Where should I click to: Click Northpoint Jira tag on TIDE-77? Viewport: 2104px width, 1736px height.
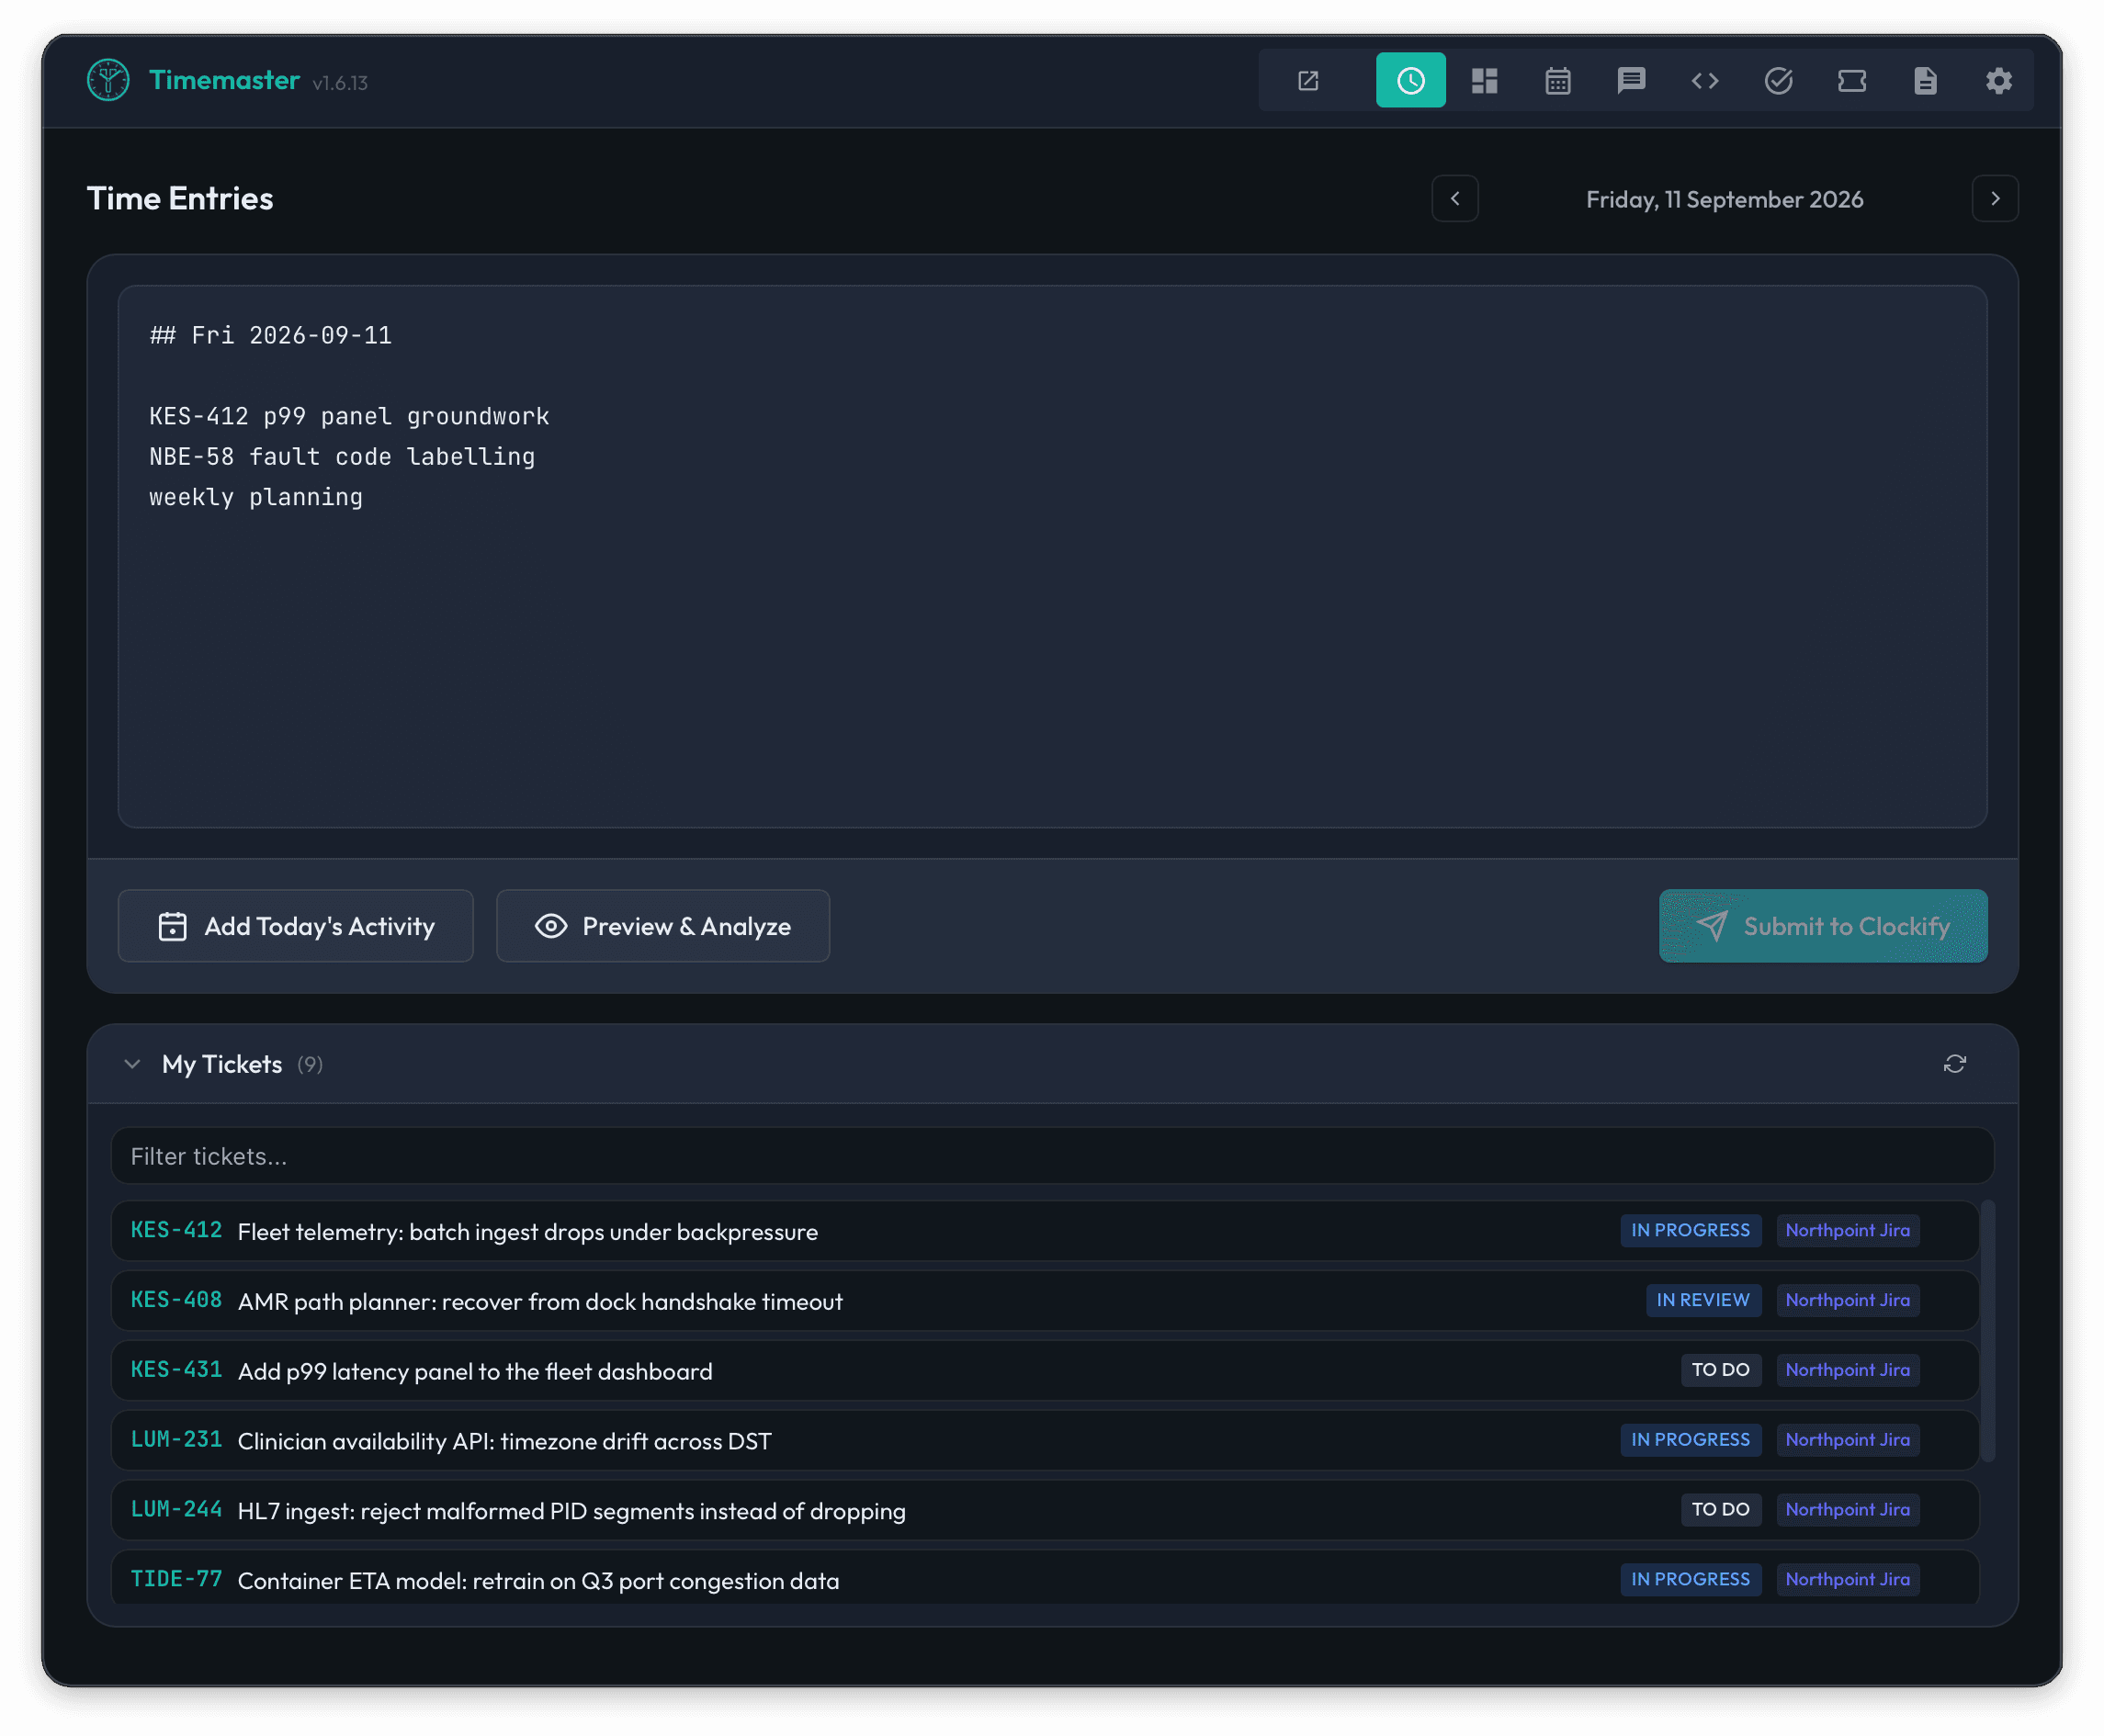click(x=1847, y=1579)
